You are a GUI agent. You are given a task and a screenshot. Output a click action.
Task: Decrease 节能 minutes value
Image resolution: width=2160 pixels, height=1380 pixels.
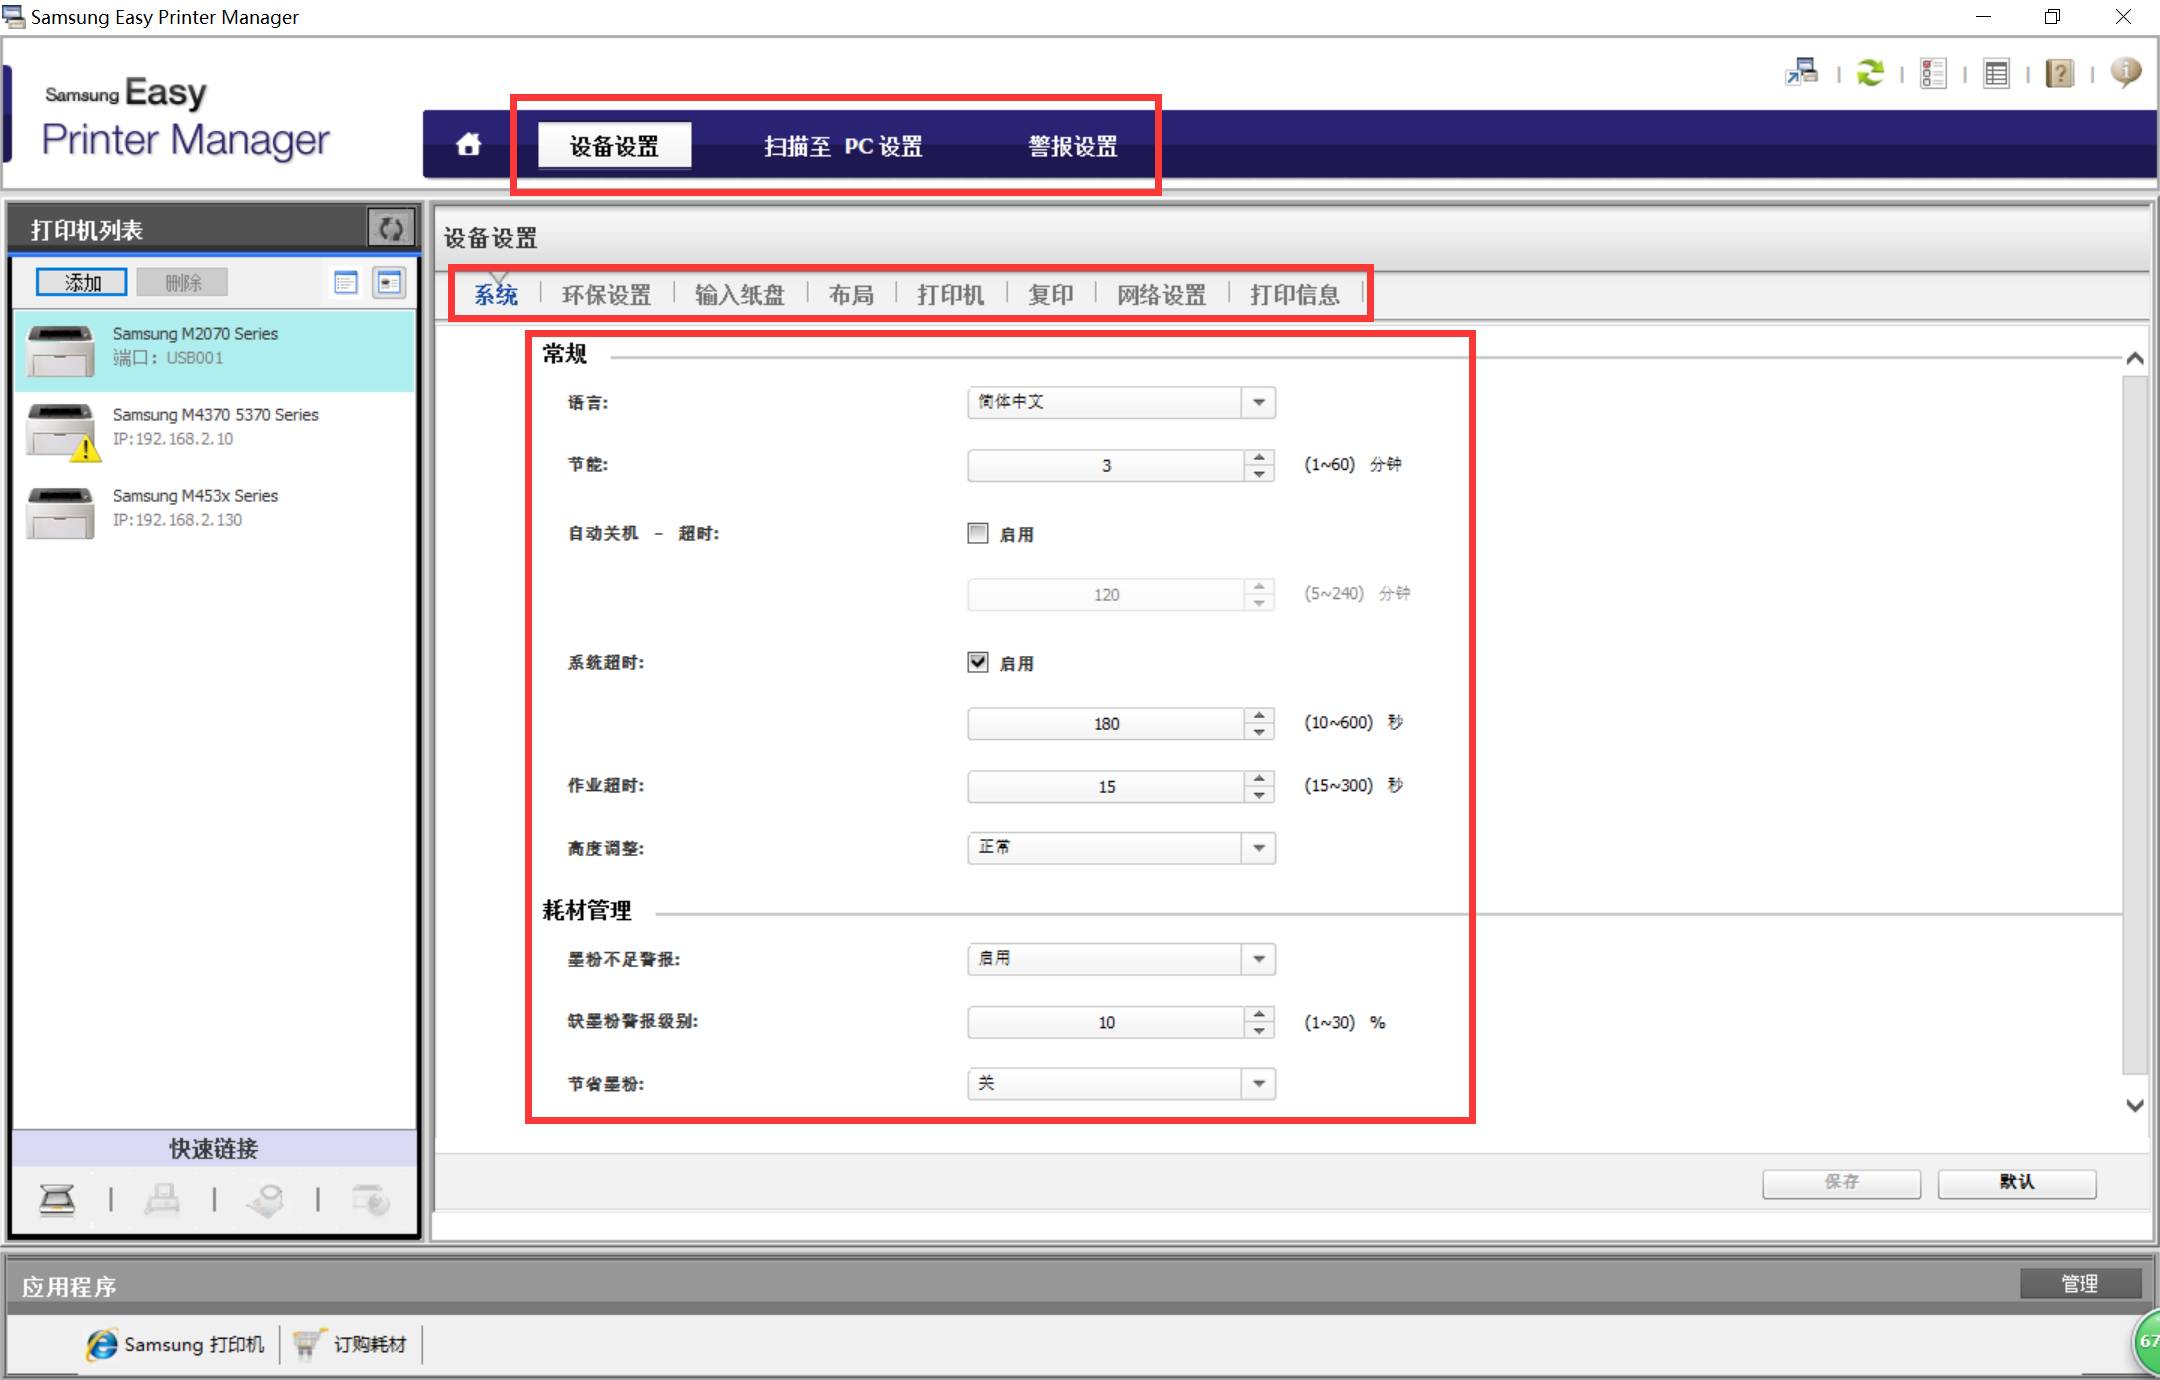1260,474
